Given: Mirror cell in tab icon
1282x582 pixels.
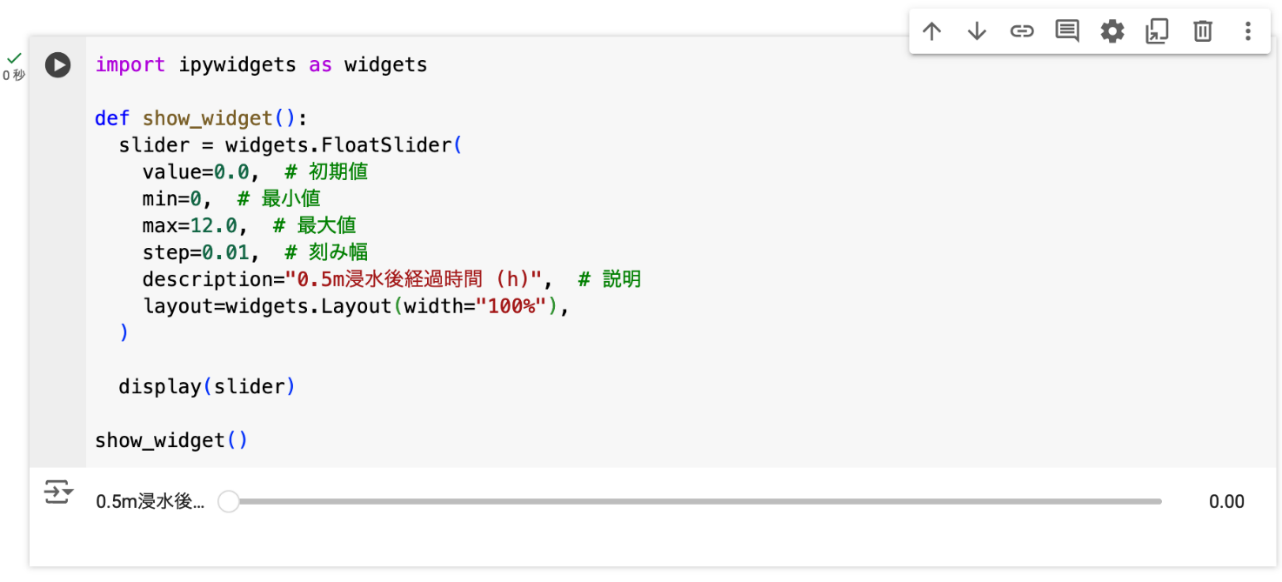Looking at the screenshot, I should (x=1157, y=32).
